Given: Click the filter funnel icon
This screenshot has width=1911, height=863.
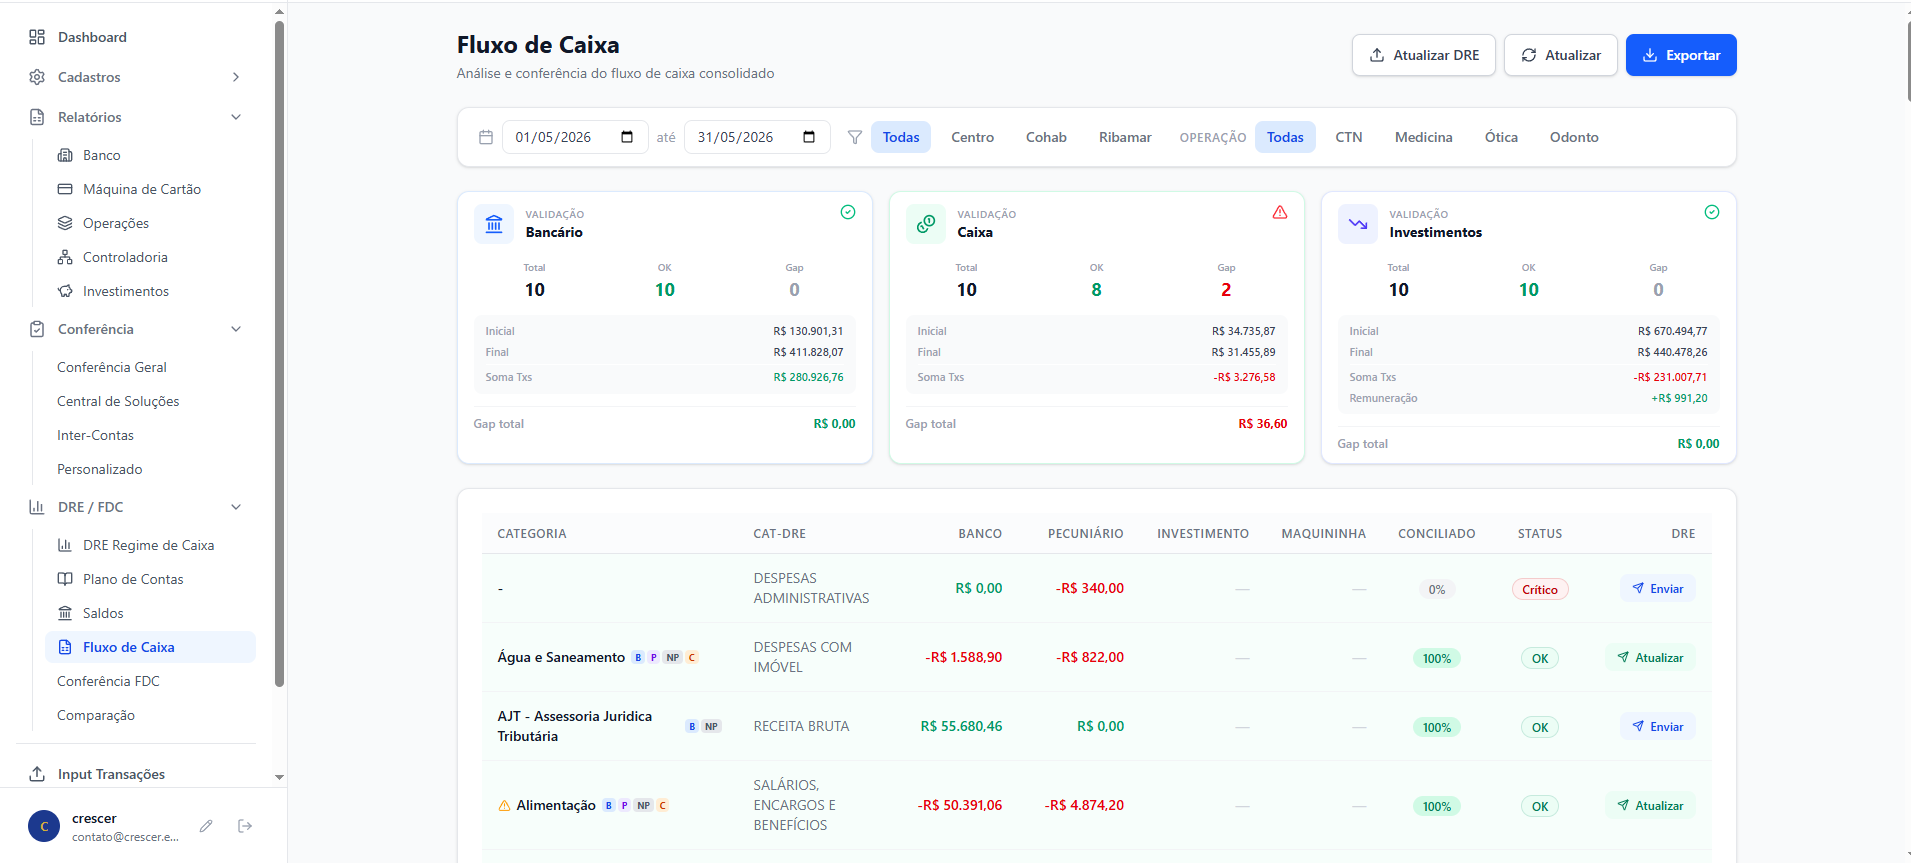Looking at the screenshot, I should click(x=855, y=137).
